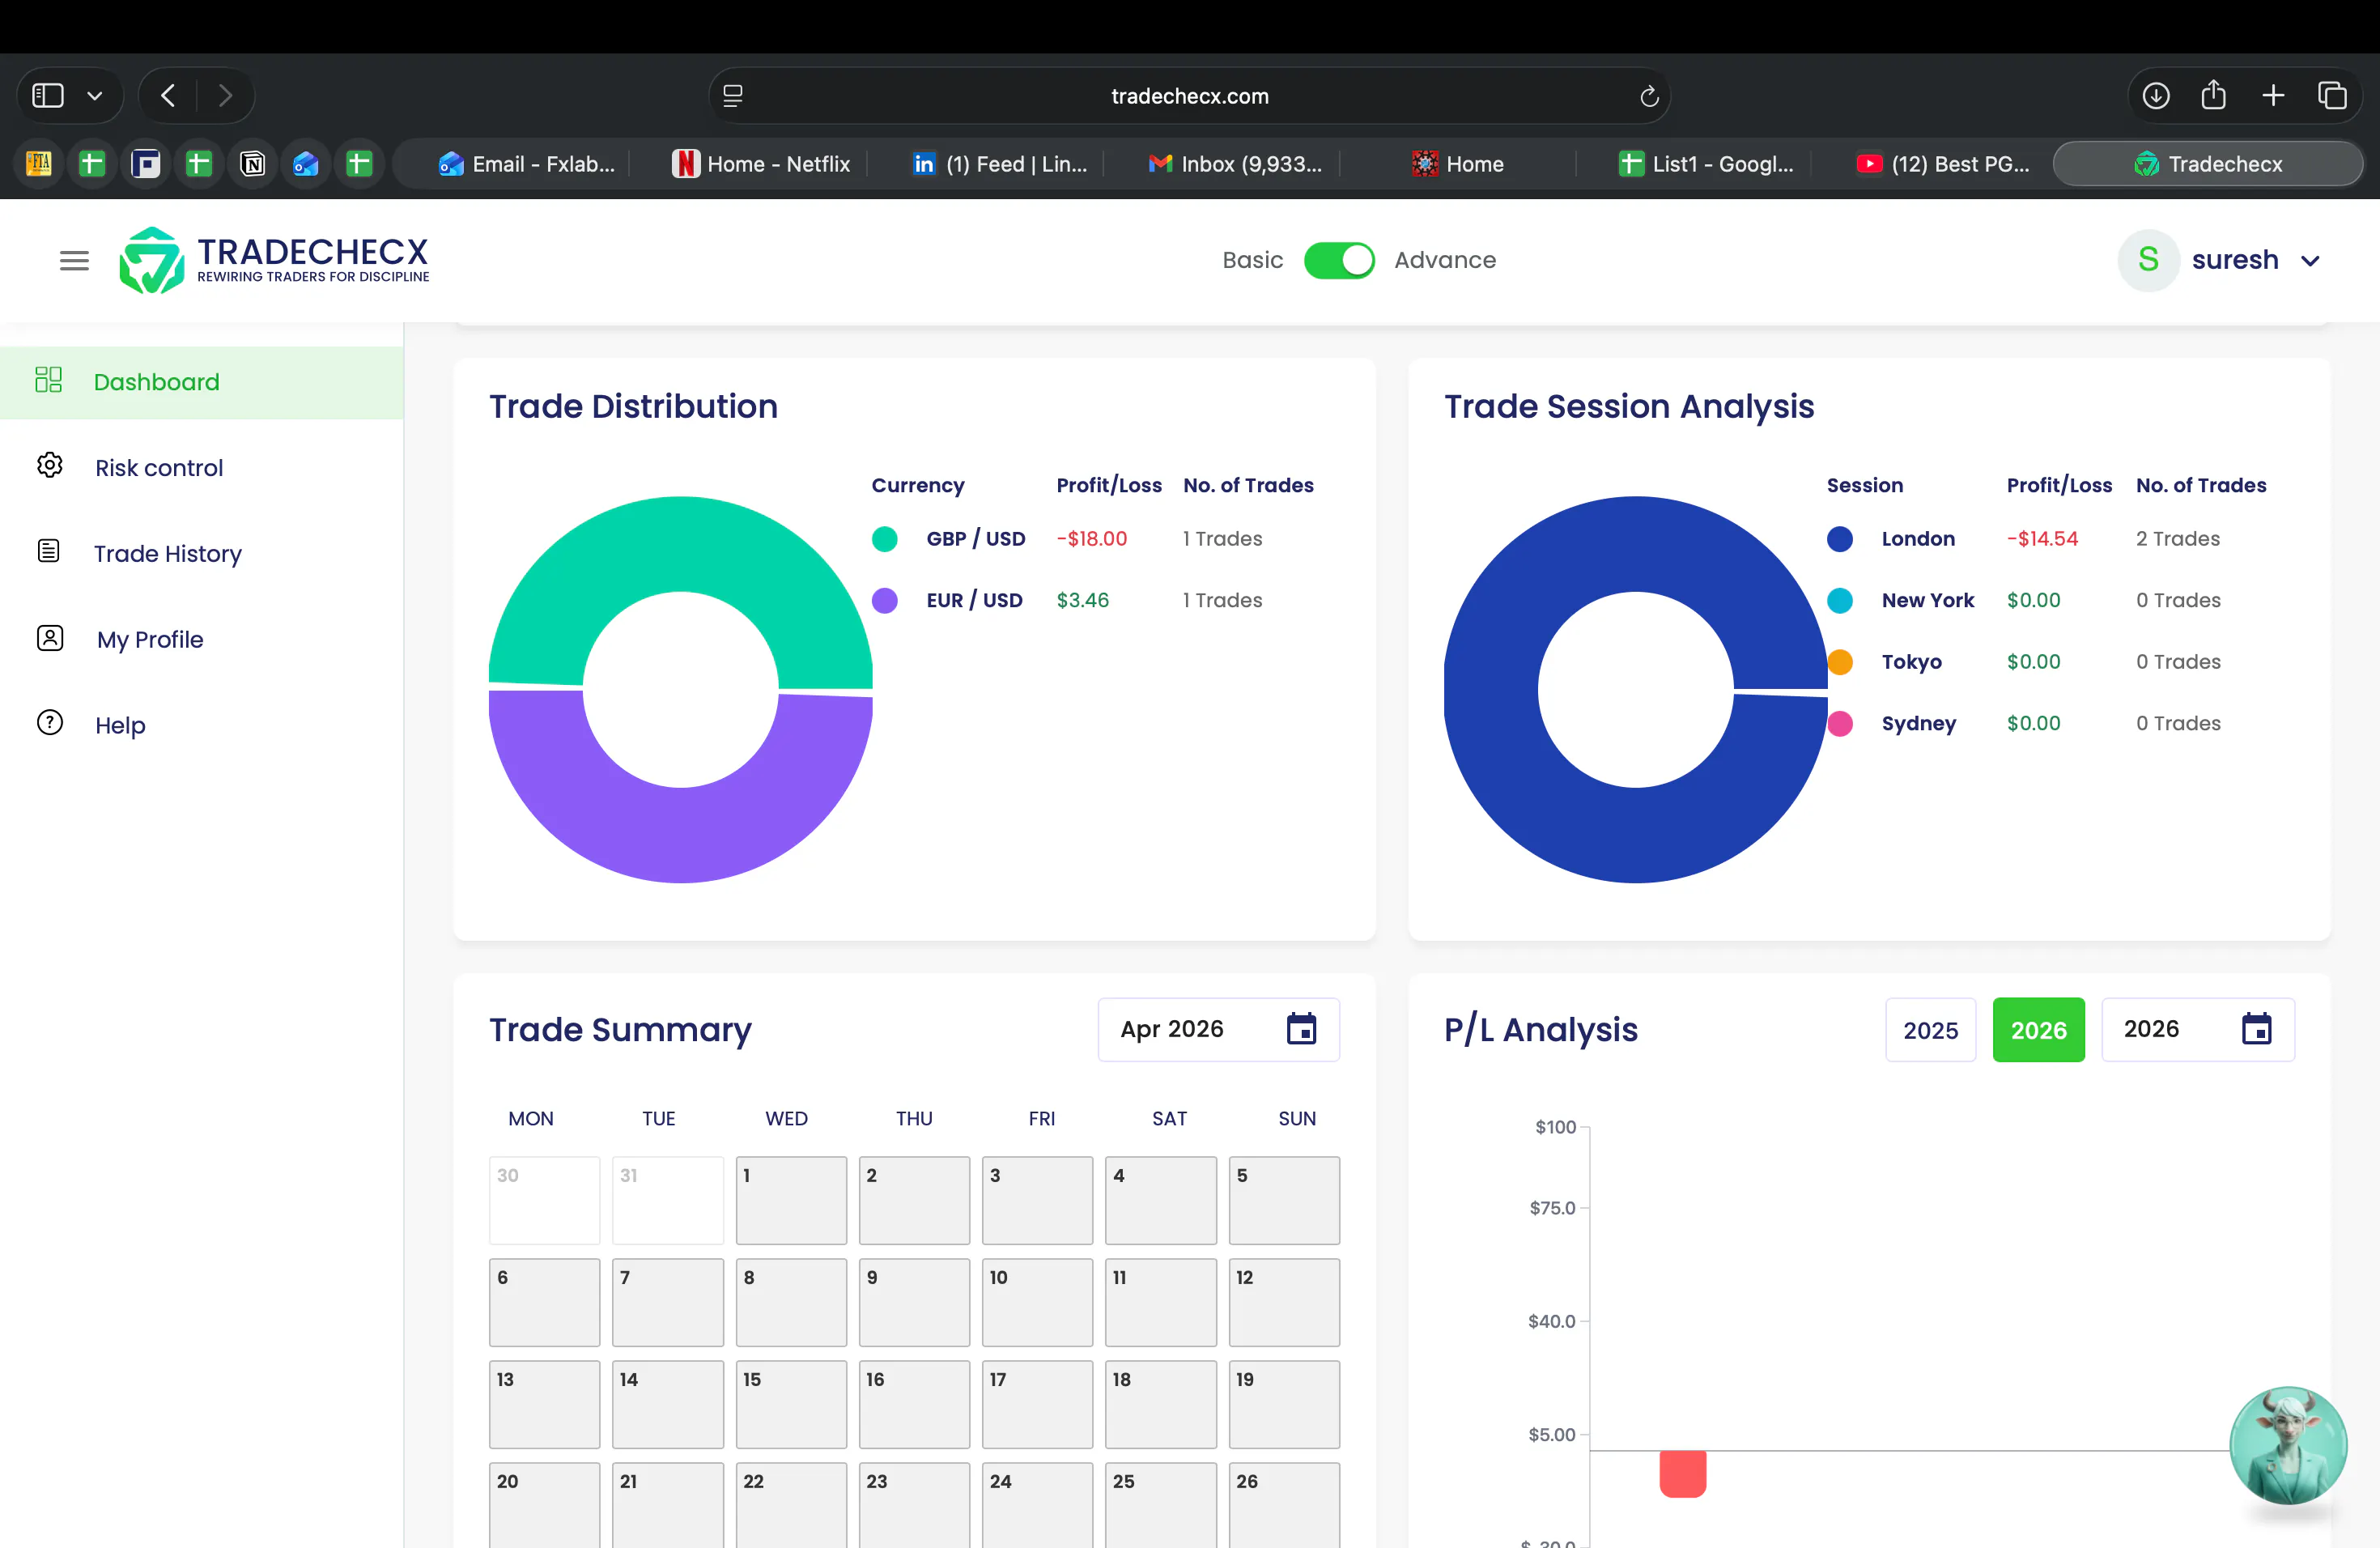
Task: Select the 2025 year button
Action: point(1931,1030)
